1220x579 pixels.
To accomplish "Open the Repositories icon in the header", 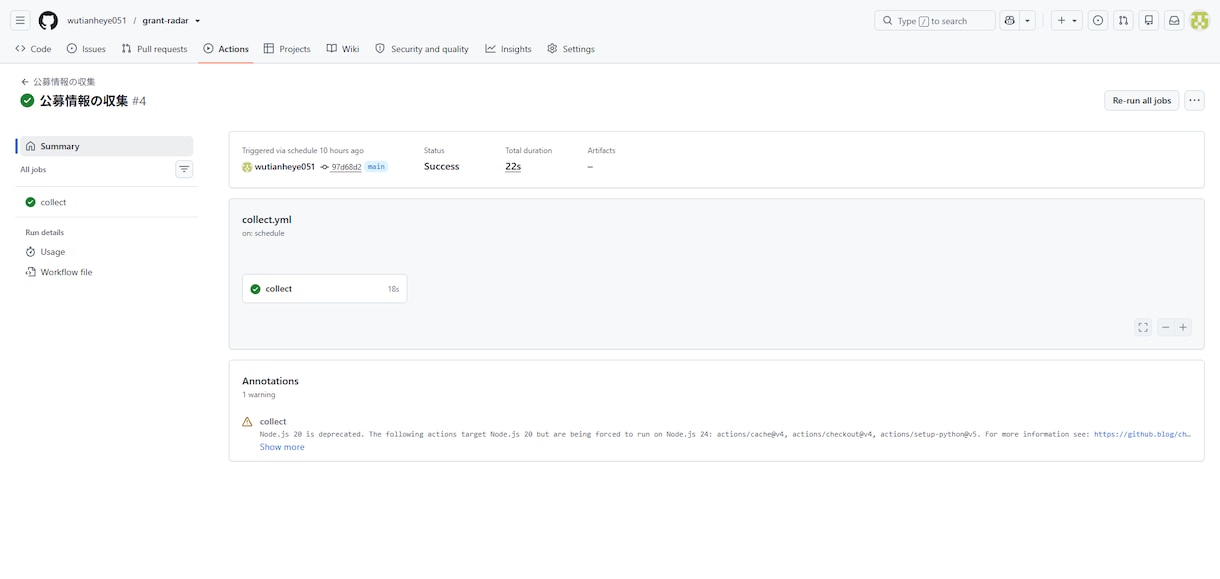I will pos(1149,20).
